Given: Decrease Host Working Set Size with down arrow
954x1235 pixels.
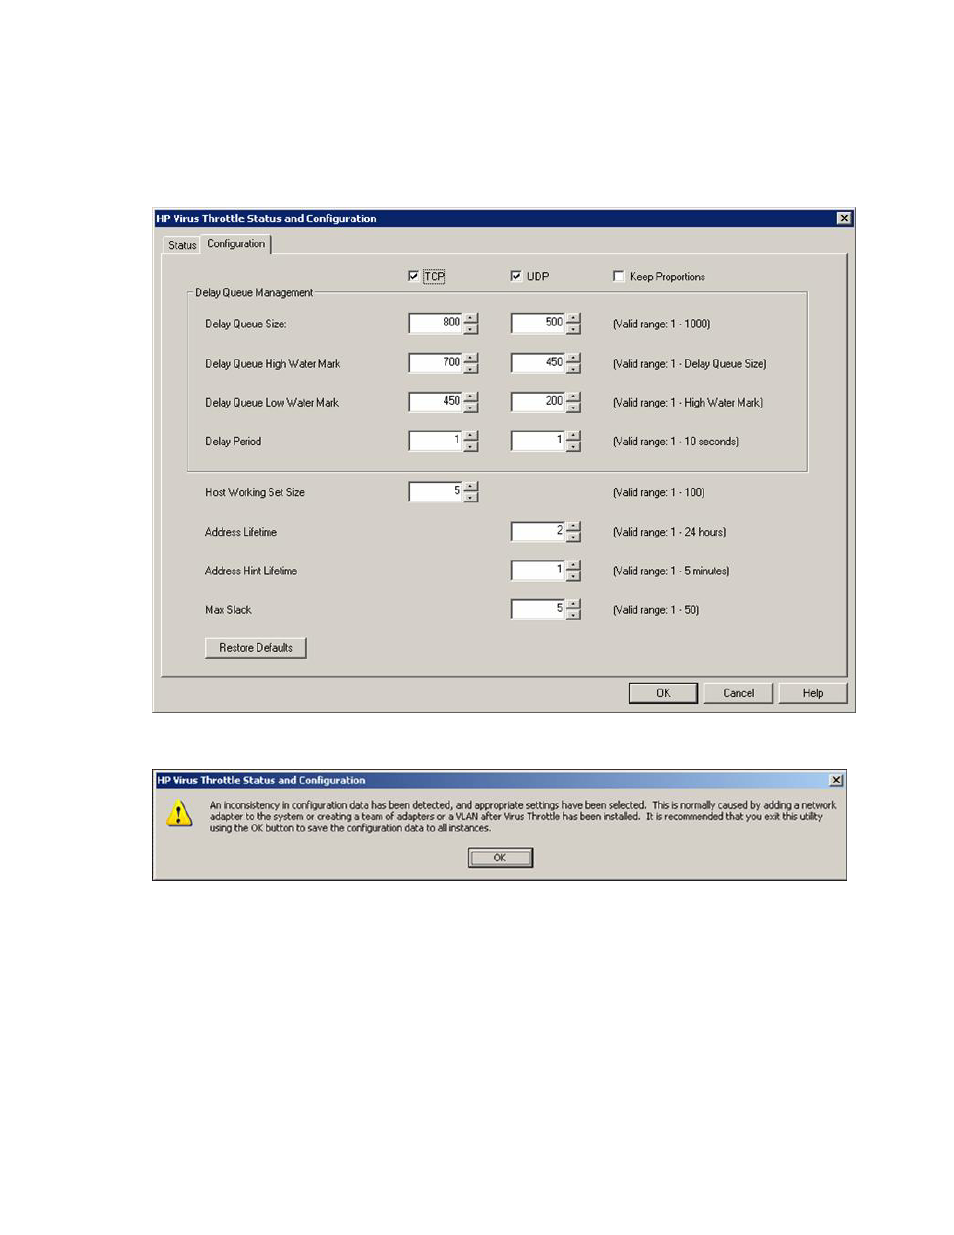Looking at the screenshot, I should click(471, 497).
